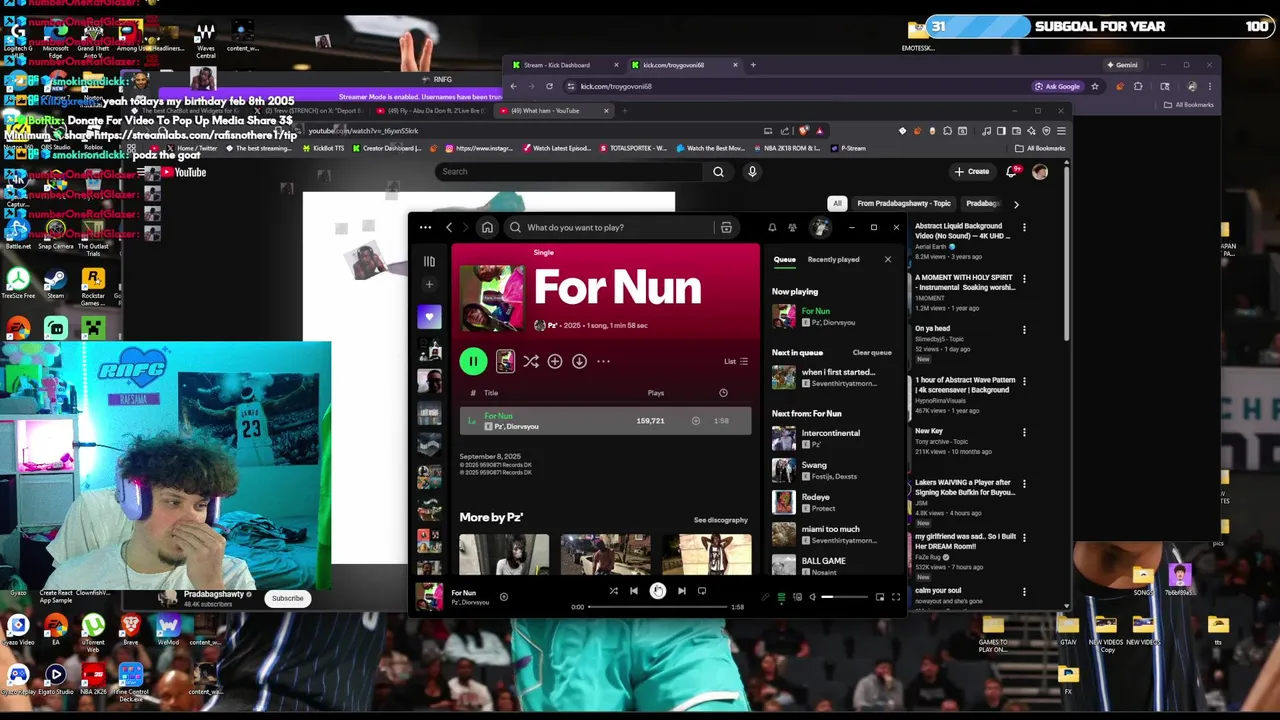Go back in Spotify navigation
Screen dimensions: 1280x720
449,227
